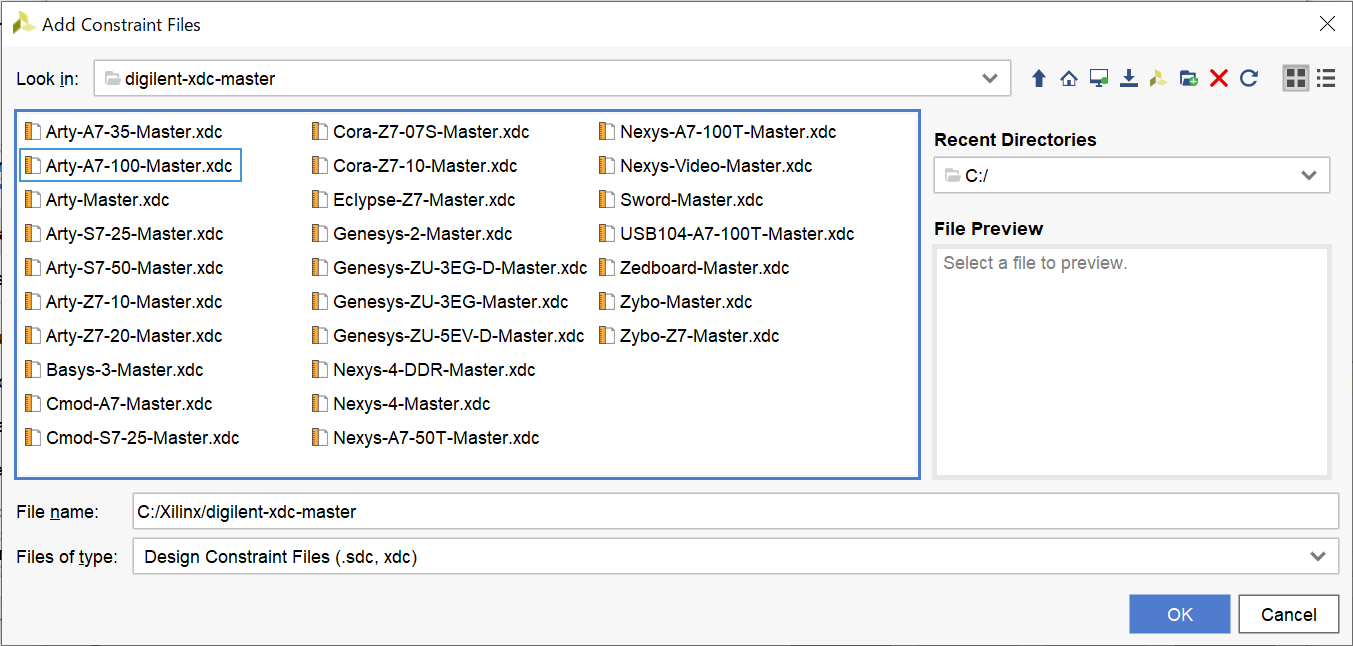1353x646 pixels.
Task: Select Cmod-S7-25-Master.xdc file
Action: coord(132,438)
